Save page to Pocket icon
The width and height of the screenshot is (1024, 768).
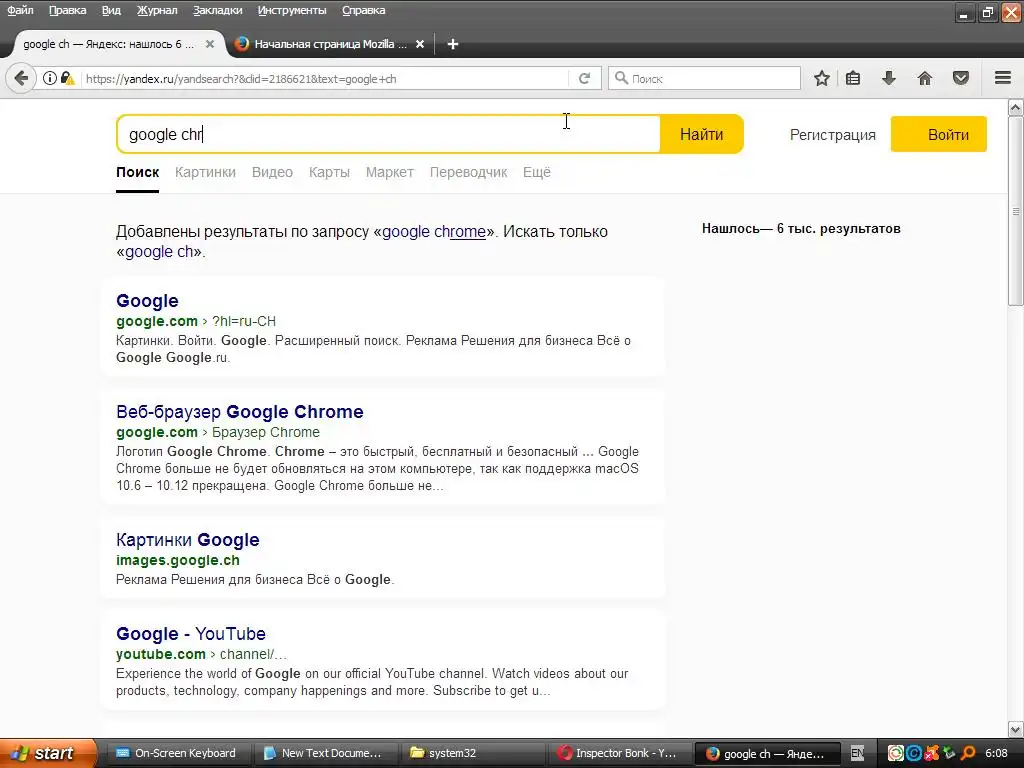(x=961, y=78)
